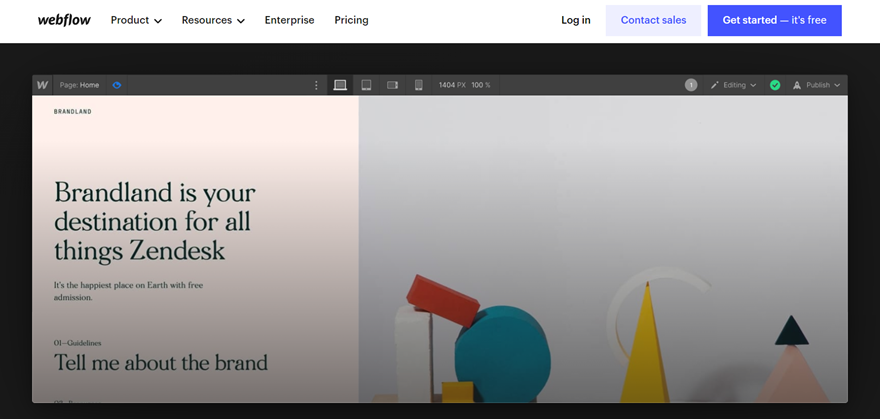Viewport: 880px width, 419px height.
Task: Expand the Resources menu
Action: tap(213, 20)
